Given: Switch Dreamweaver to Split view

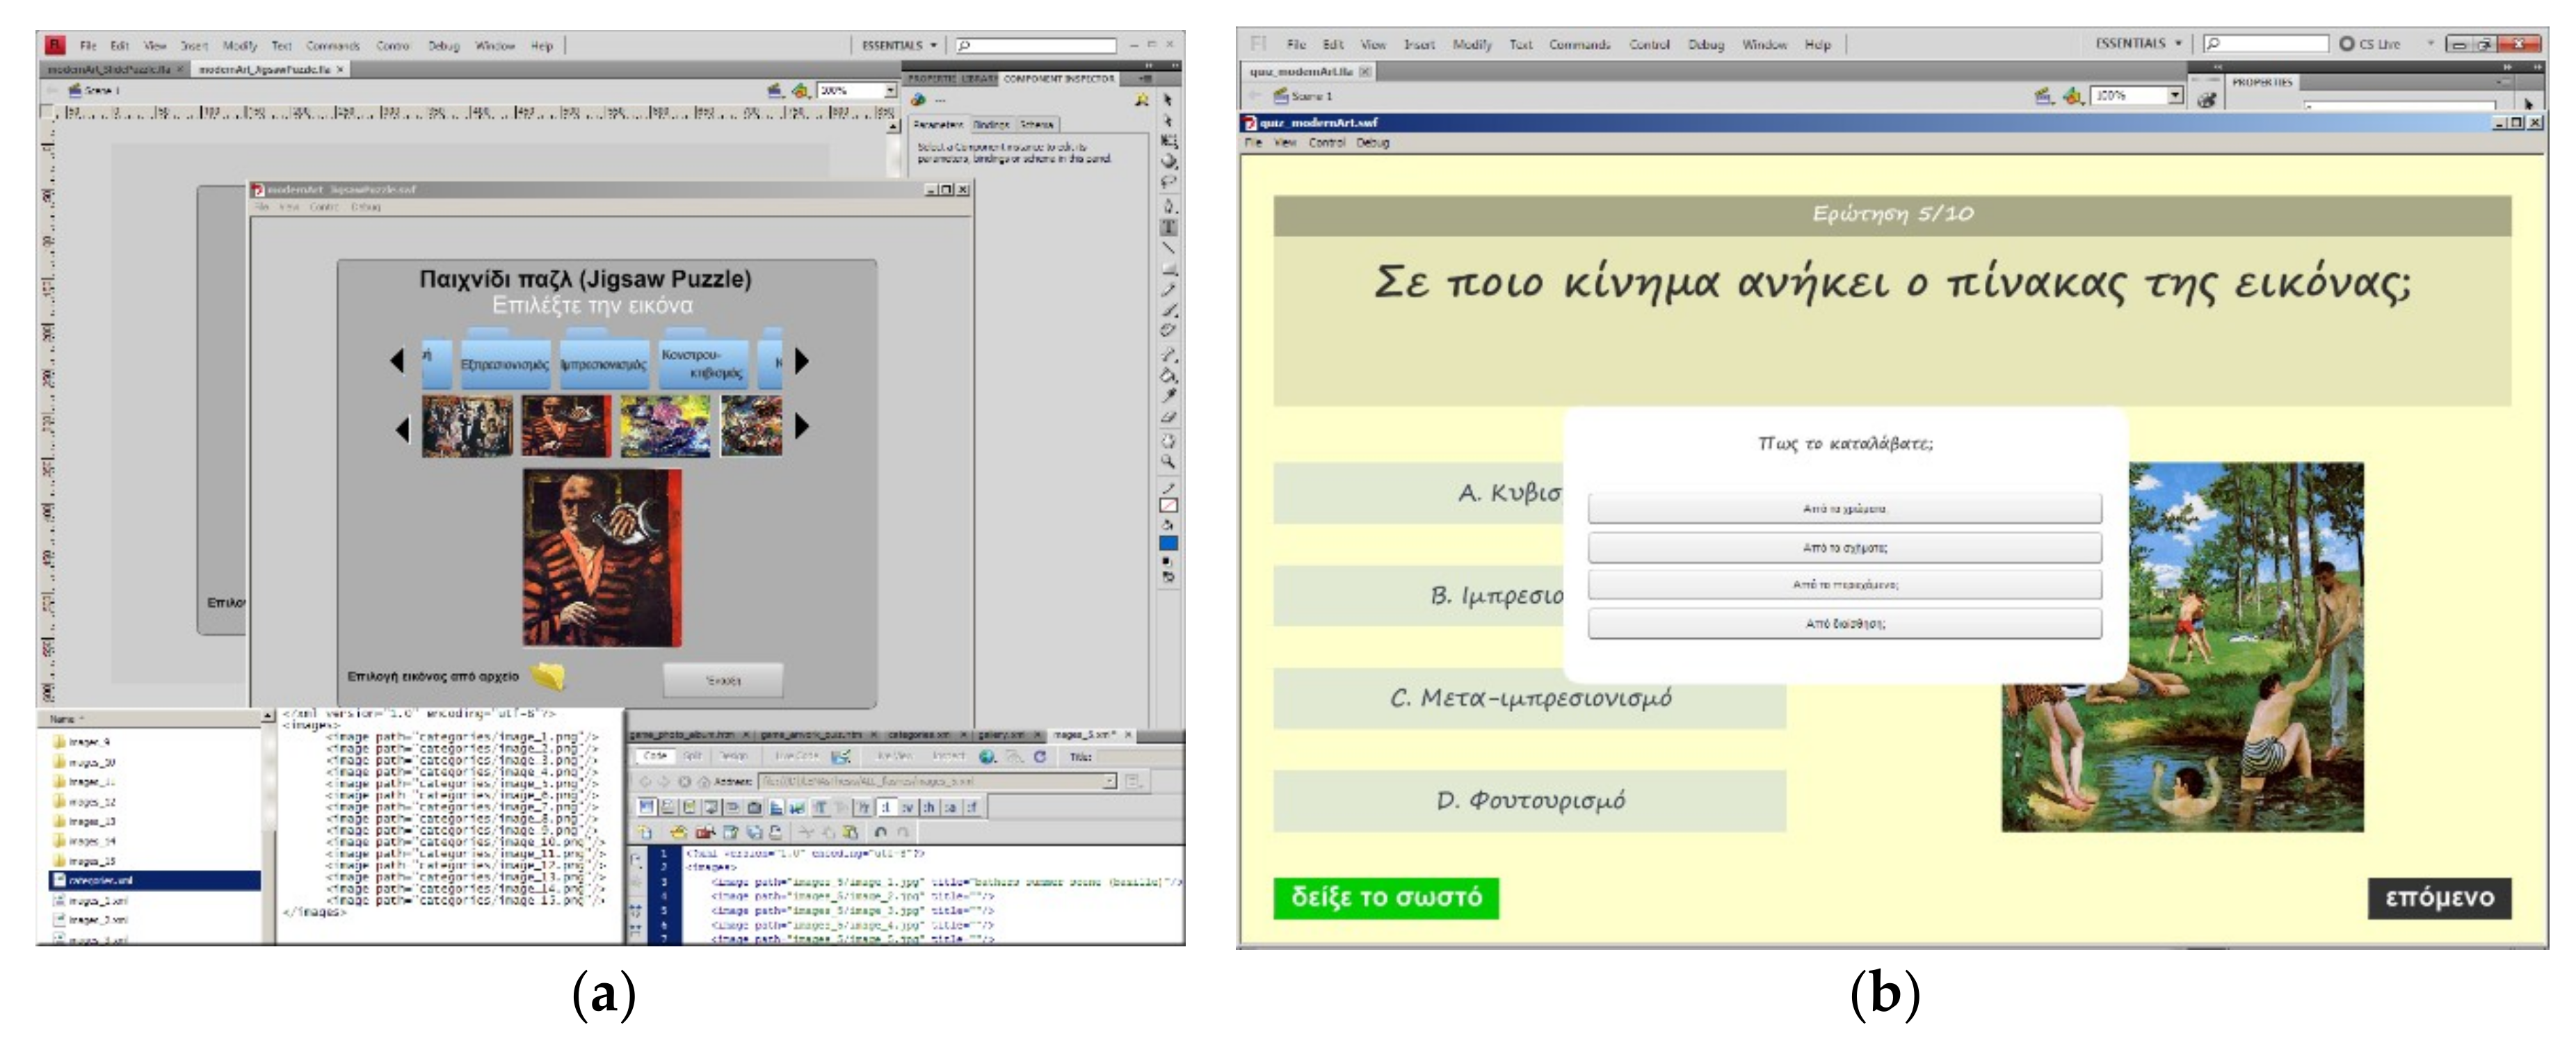Looking at the screenshot, I should point(693,757).
